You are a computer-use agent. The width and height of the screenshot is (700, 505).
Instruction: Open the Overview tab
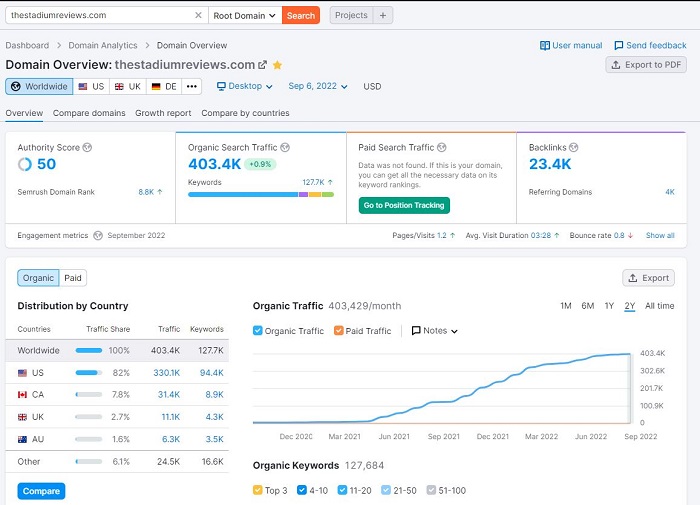pyautogui.click(x=24, y=113)
